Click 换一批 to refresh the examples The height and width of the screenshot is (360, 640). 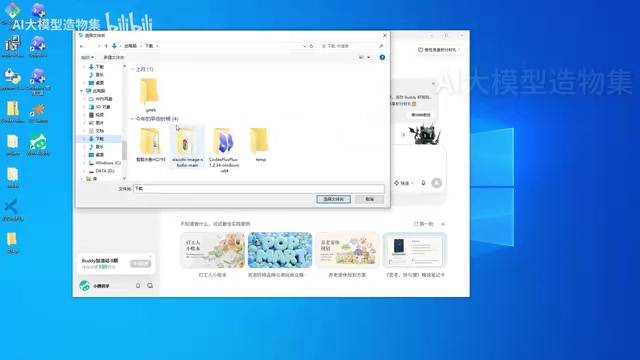424,224
